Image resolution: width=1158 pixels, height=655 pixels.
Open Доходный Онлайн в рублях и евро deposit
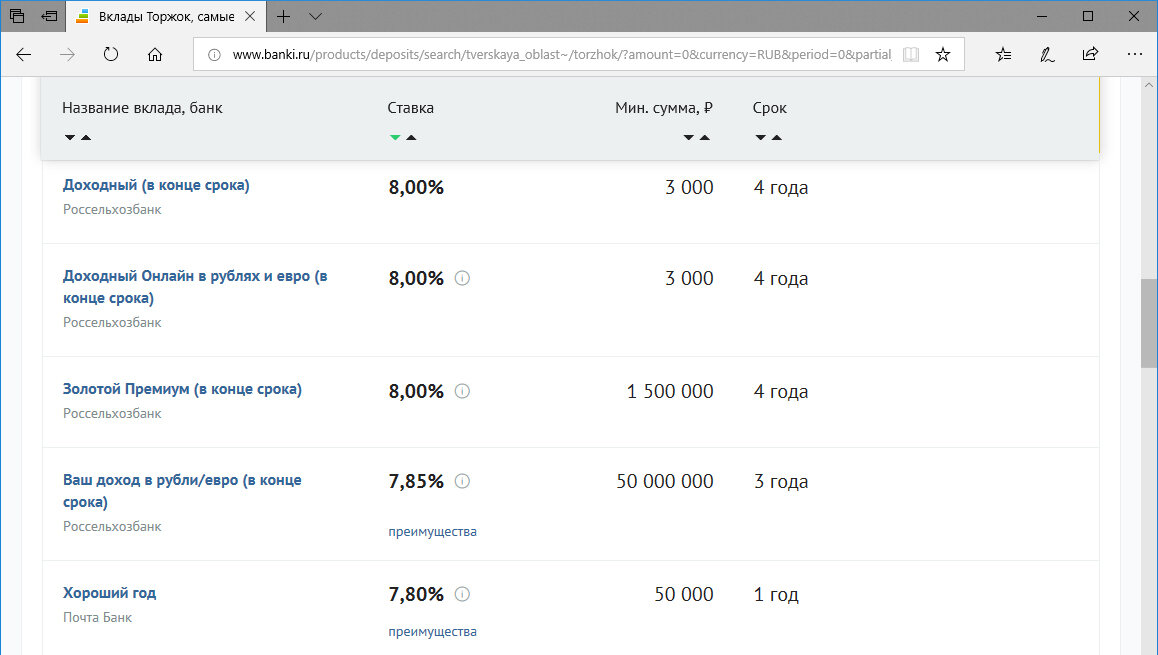[195, 287]
